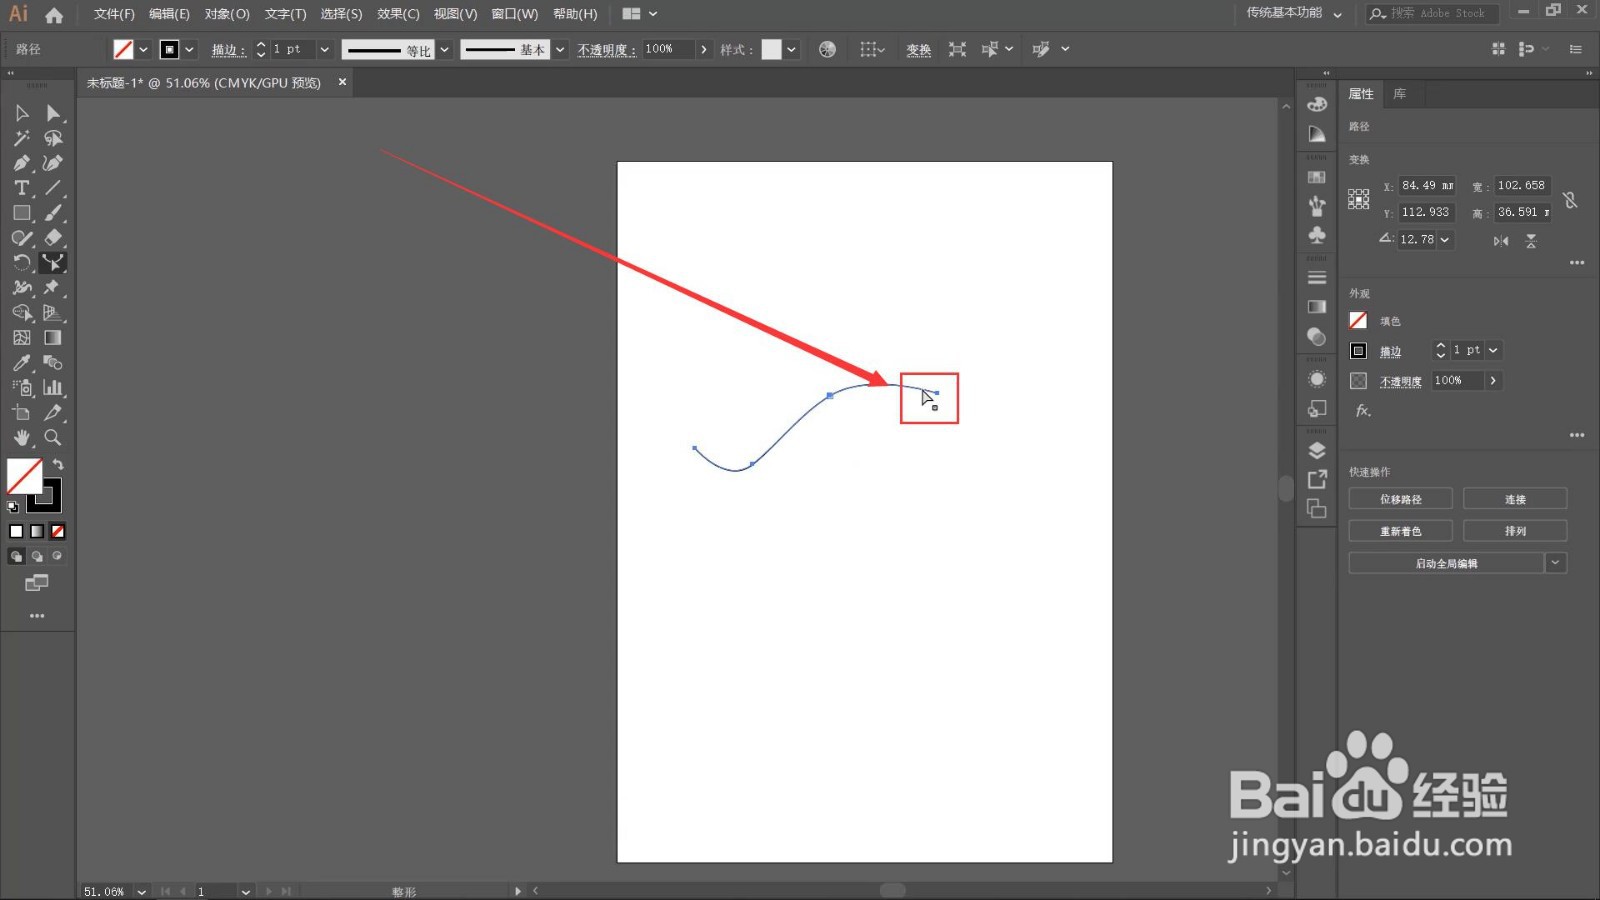Select the Puppet Warp pin tool
1600x900 pixels.
(53, 288)
